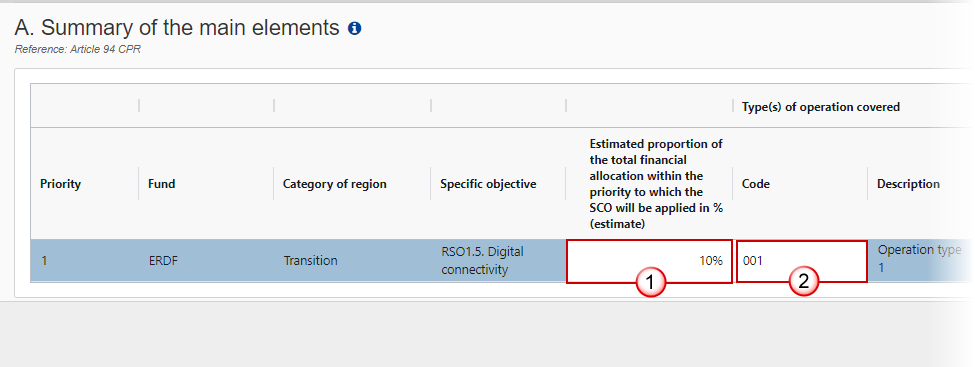Click the Estimated proportion column header
This screenshot has width=975, height=367.
[x=656, y=184]
